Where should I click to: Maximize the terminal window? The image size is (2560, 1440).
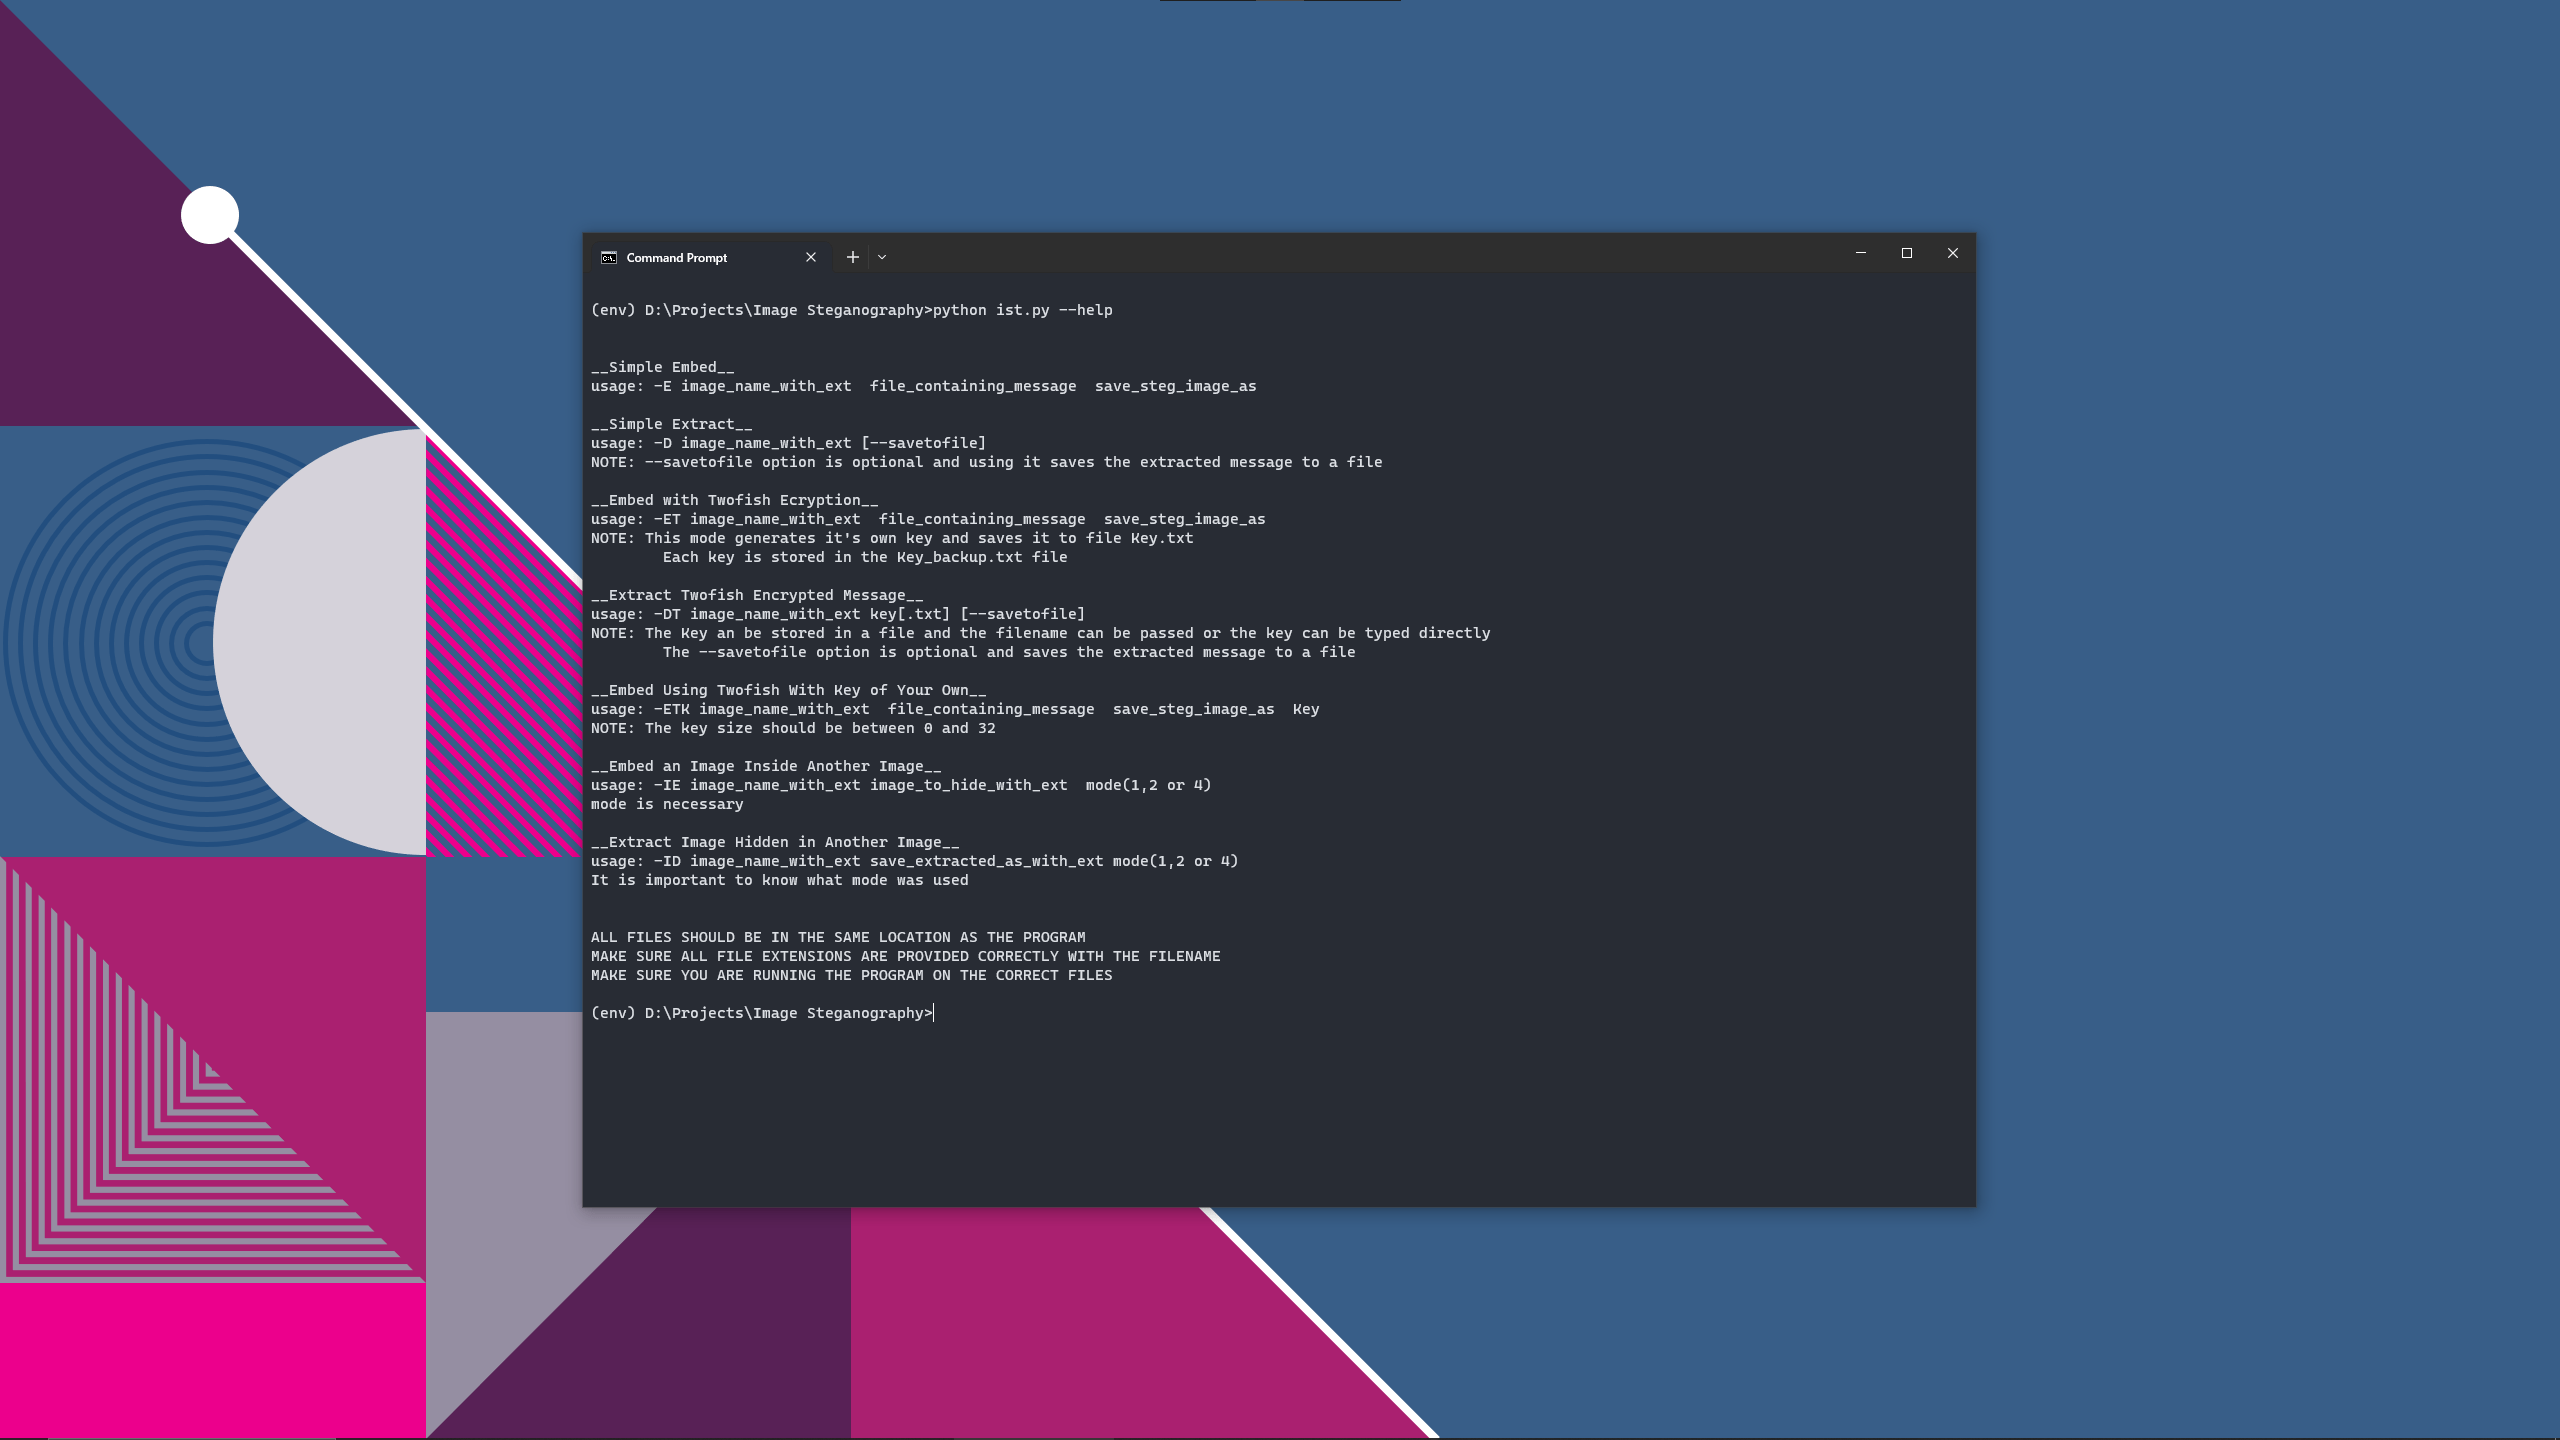pyautogui.click(x=1907, y=253)
